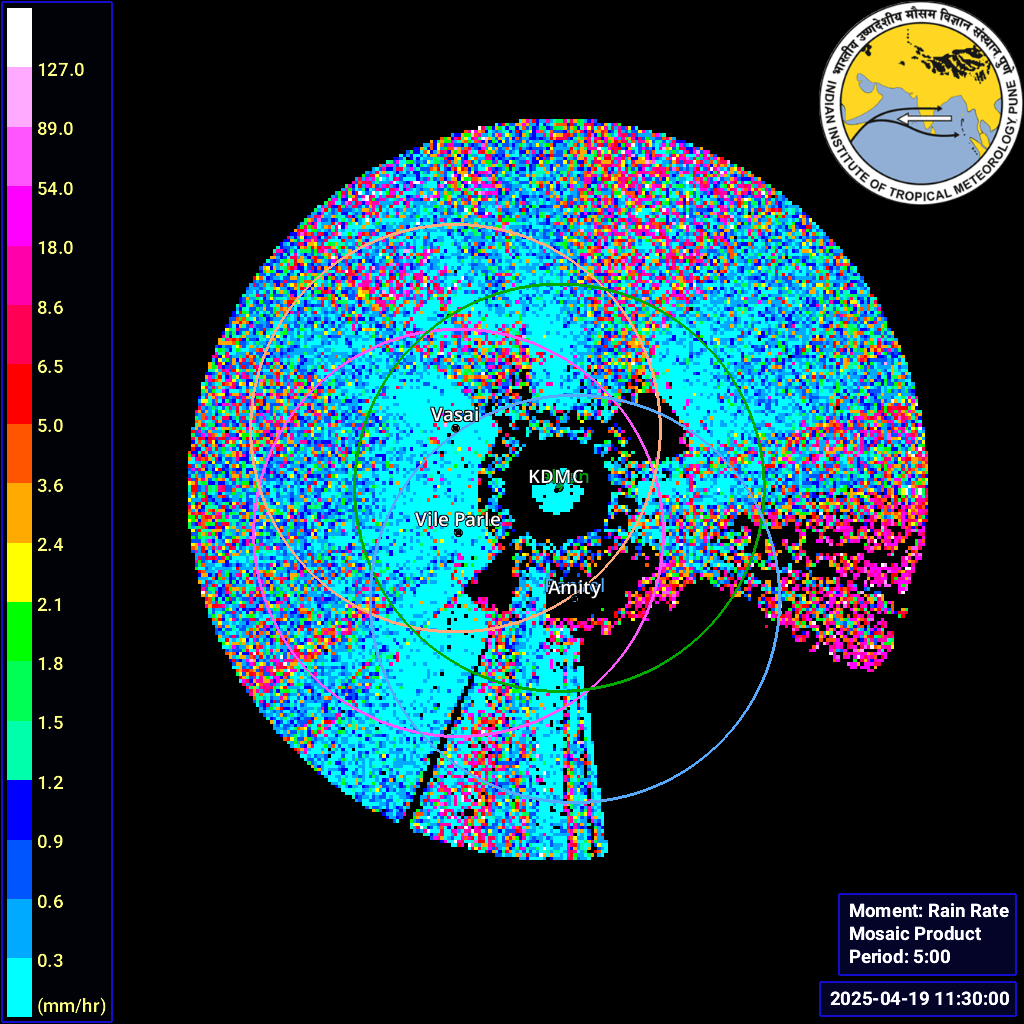The width and height of the screenshot is (1024, 1024).
Task: Select the 6.5 legend value
Action: point(50,366)
